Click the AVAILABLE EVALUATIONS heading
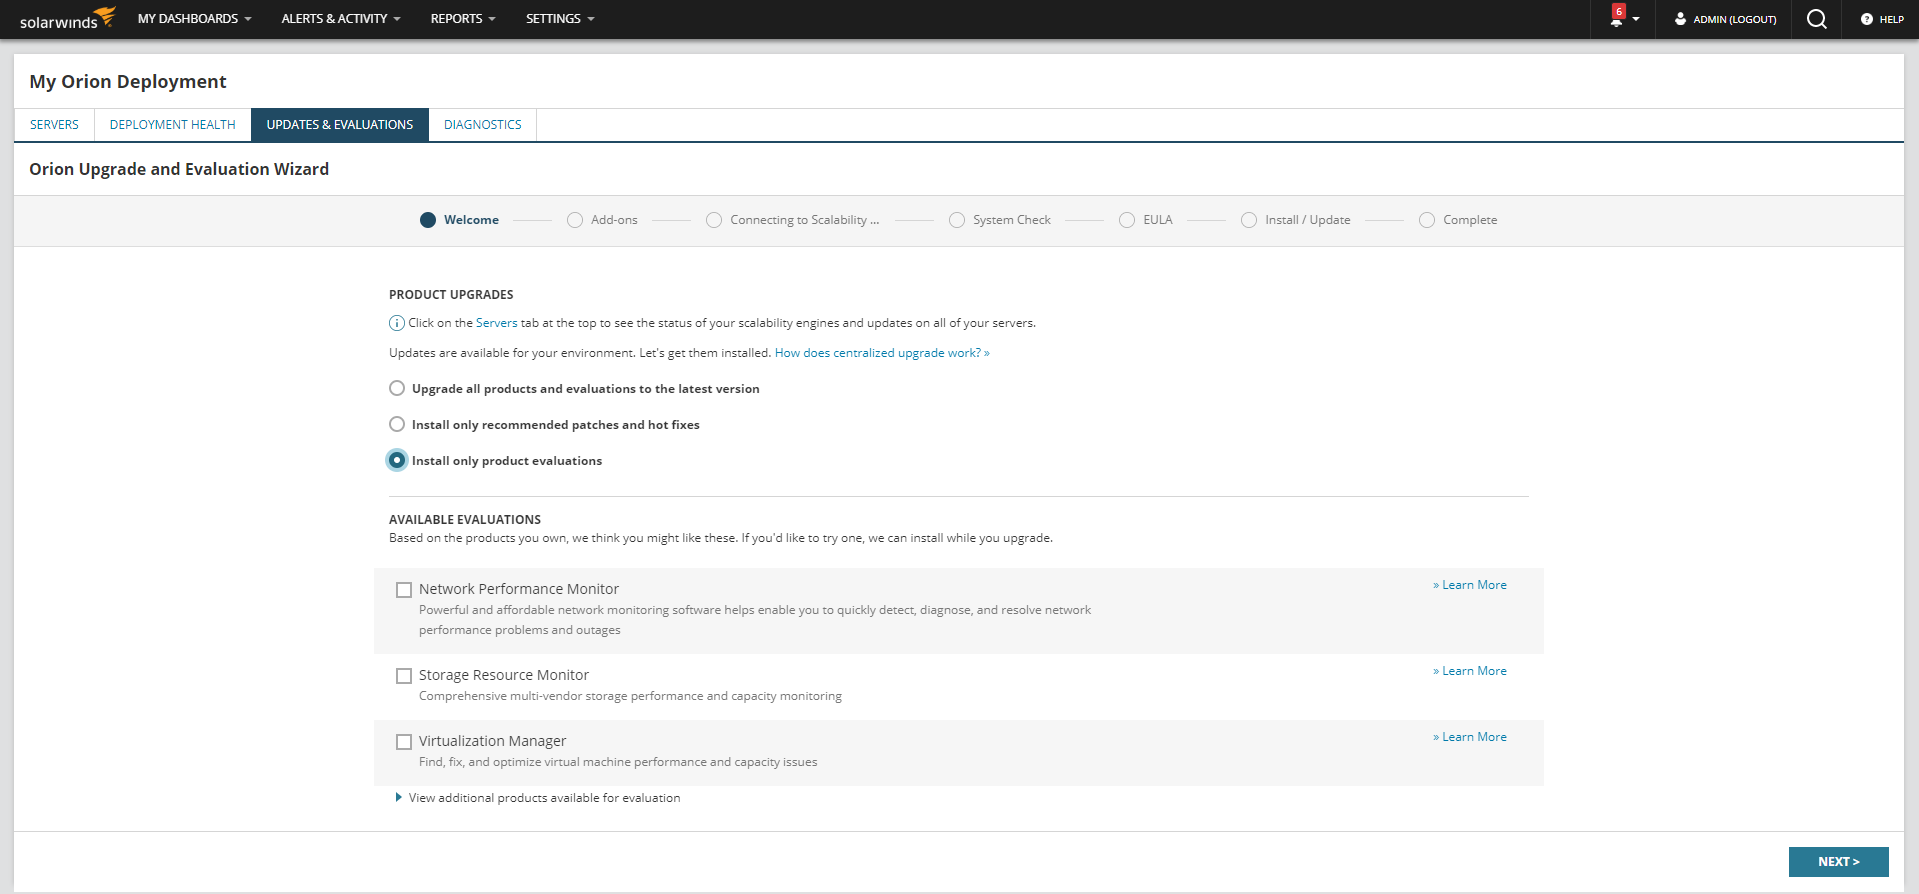Image resolution: width=1919 pixels, height=894 pixels. pyautogui.click(x=465, y=520)
